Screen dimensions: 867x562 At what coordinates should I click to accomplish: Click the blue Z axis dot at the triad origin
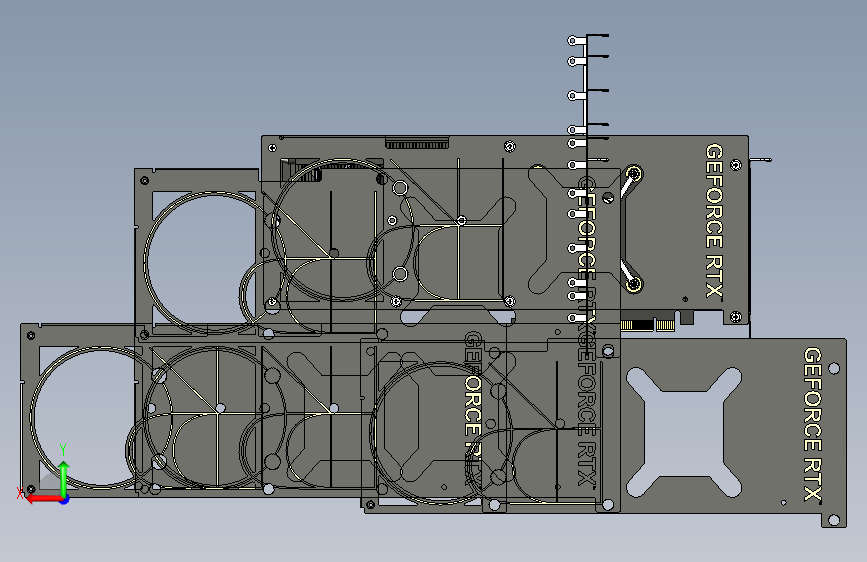tap(65, 499)
